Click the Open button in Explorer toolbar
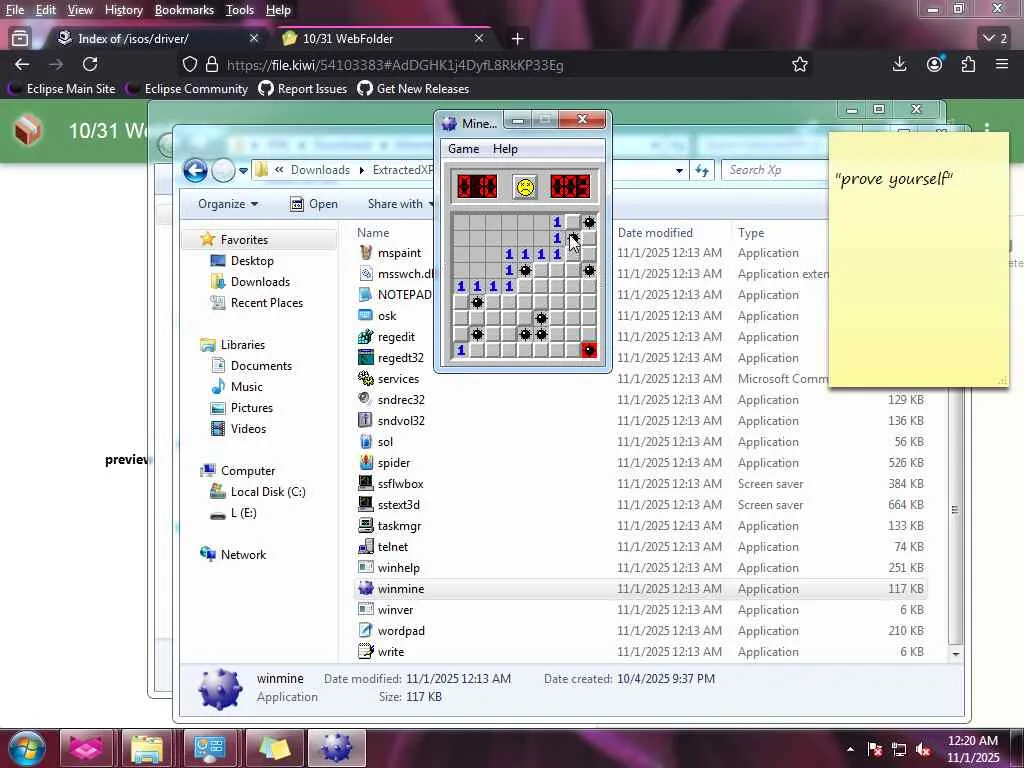Viewport: 1024px width, 768px height. (314, 204)
